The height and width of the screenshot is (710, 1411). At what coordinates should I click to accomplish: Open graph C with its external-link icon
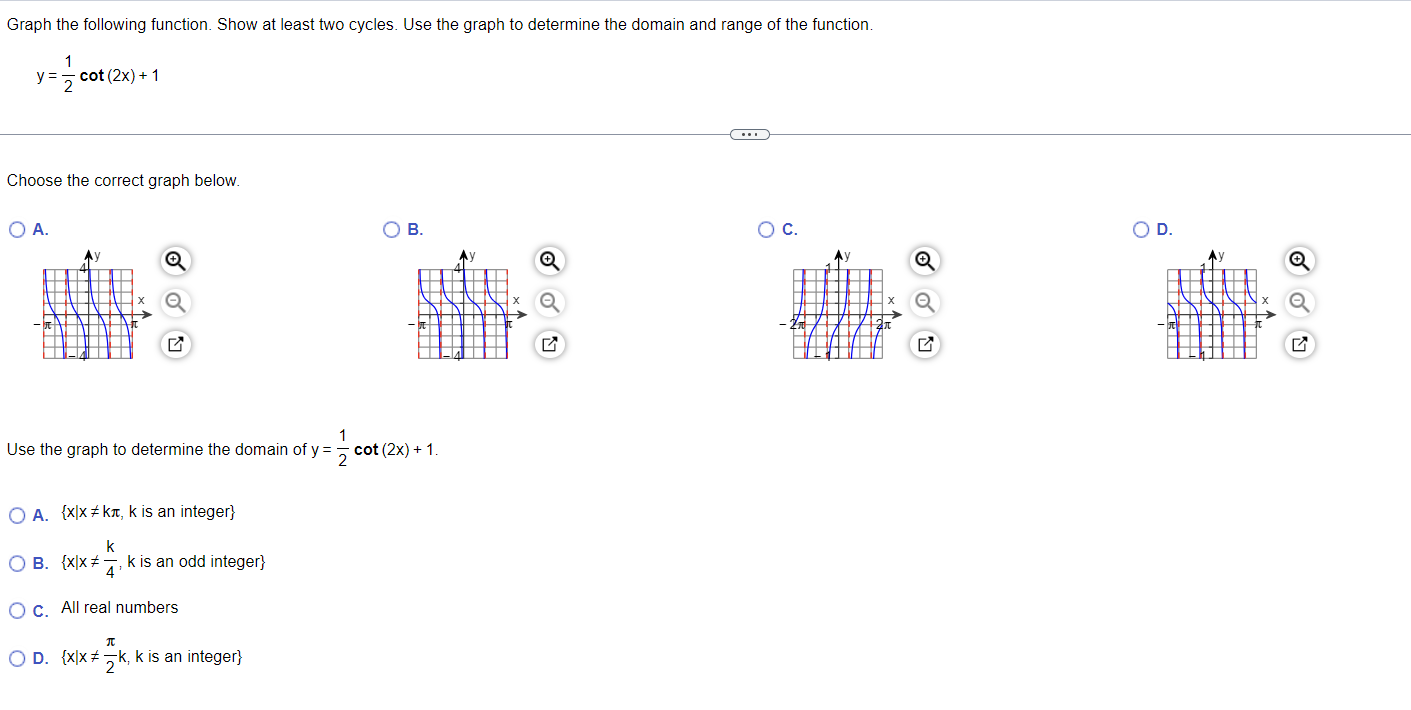click(924, 344)
